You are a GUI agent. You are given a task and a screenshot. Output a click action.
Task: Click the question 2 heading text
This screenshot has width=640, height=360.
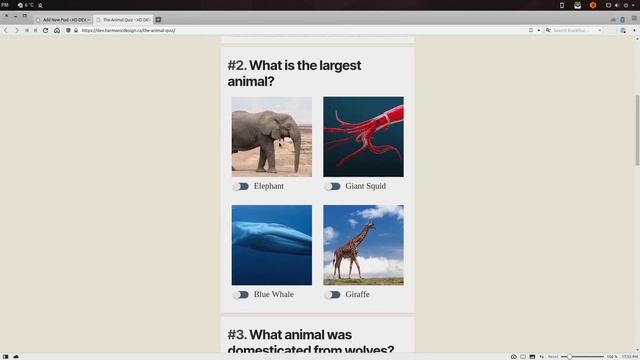click(x=294, y=73)
